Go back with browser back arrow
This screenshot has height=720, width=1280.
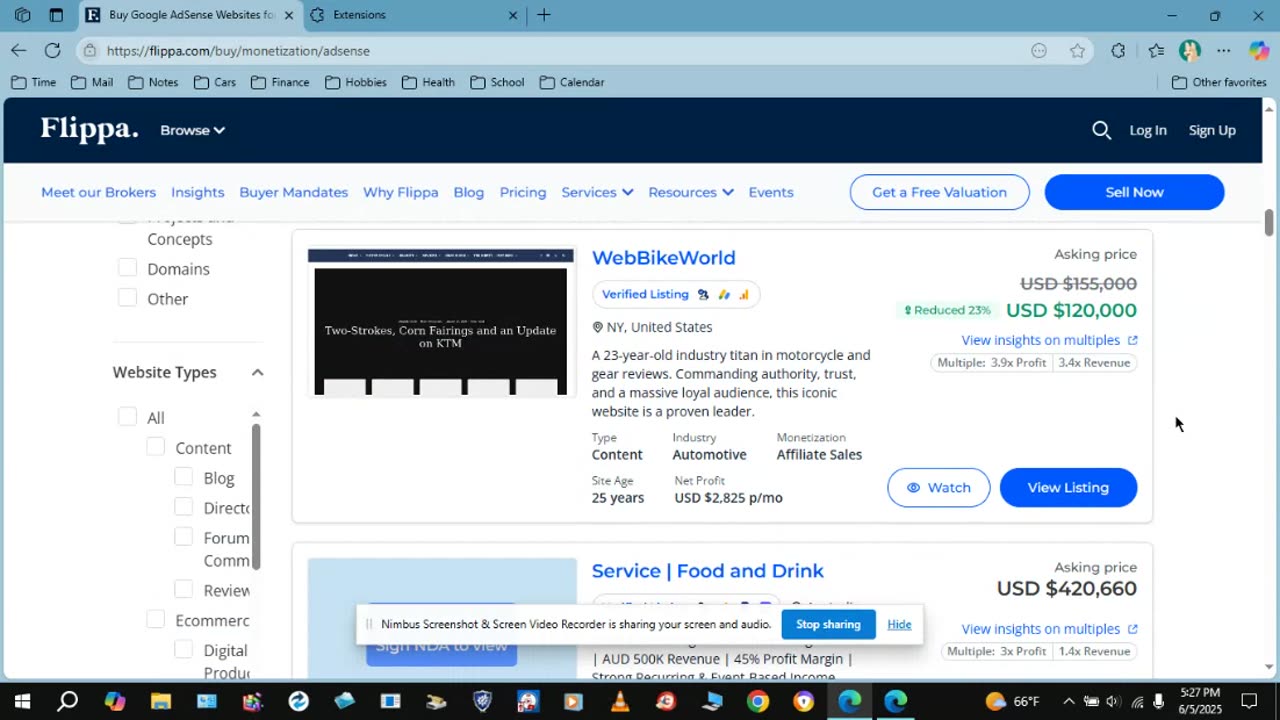click(x=19, y=50)
